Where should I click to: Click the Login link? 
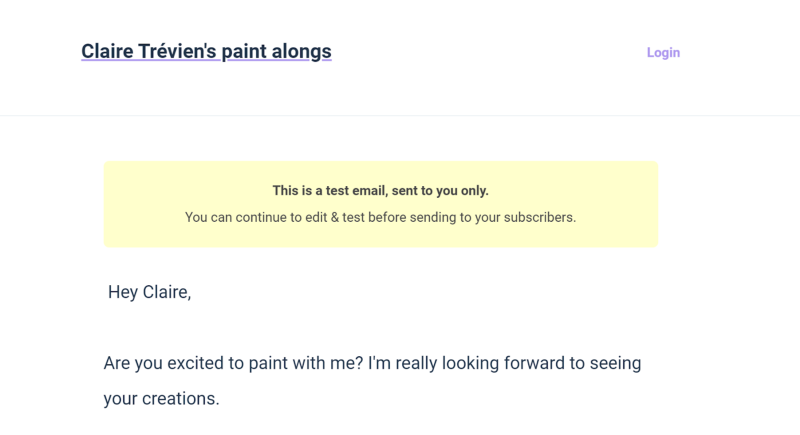pyautogui.click(x=663, y=53)
